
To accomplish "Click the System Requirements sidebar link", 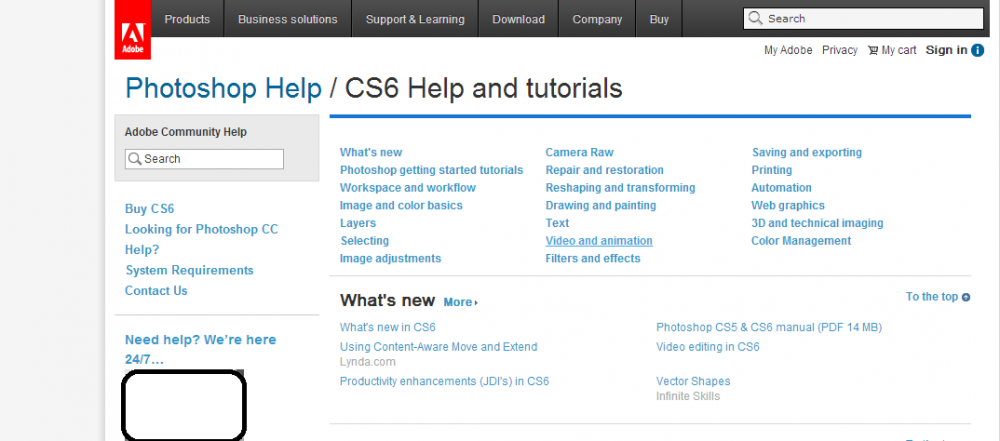I will point(189,270).
